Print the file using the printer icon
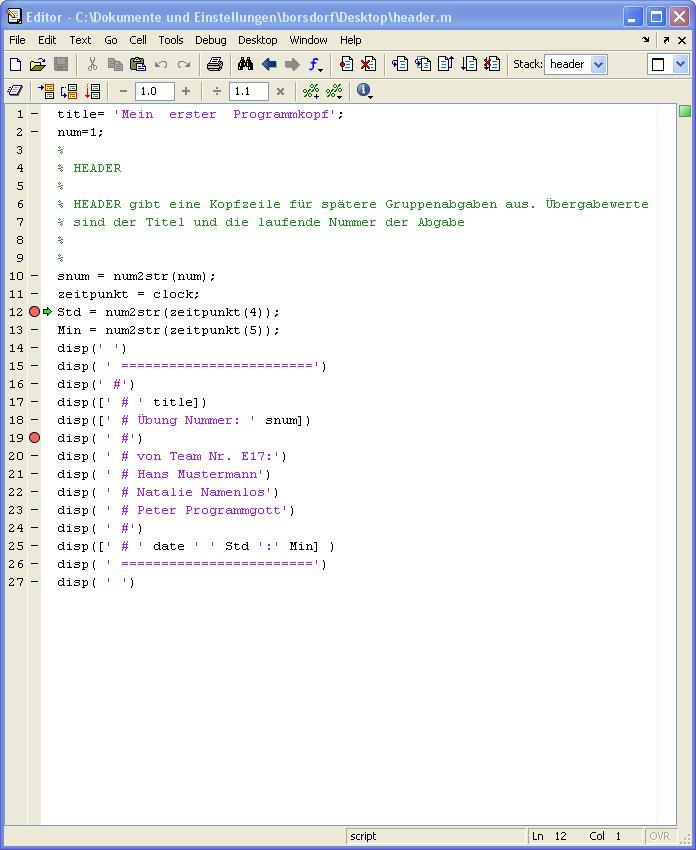The image size is (696, 850). tap(215, 65)
